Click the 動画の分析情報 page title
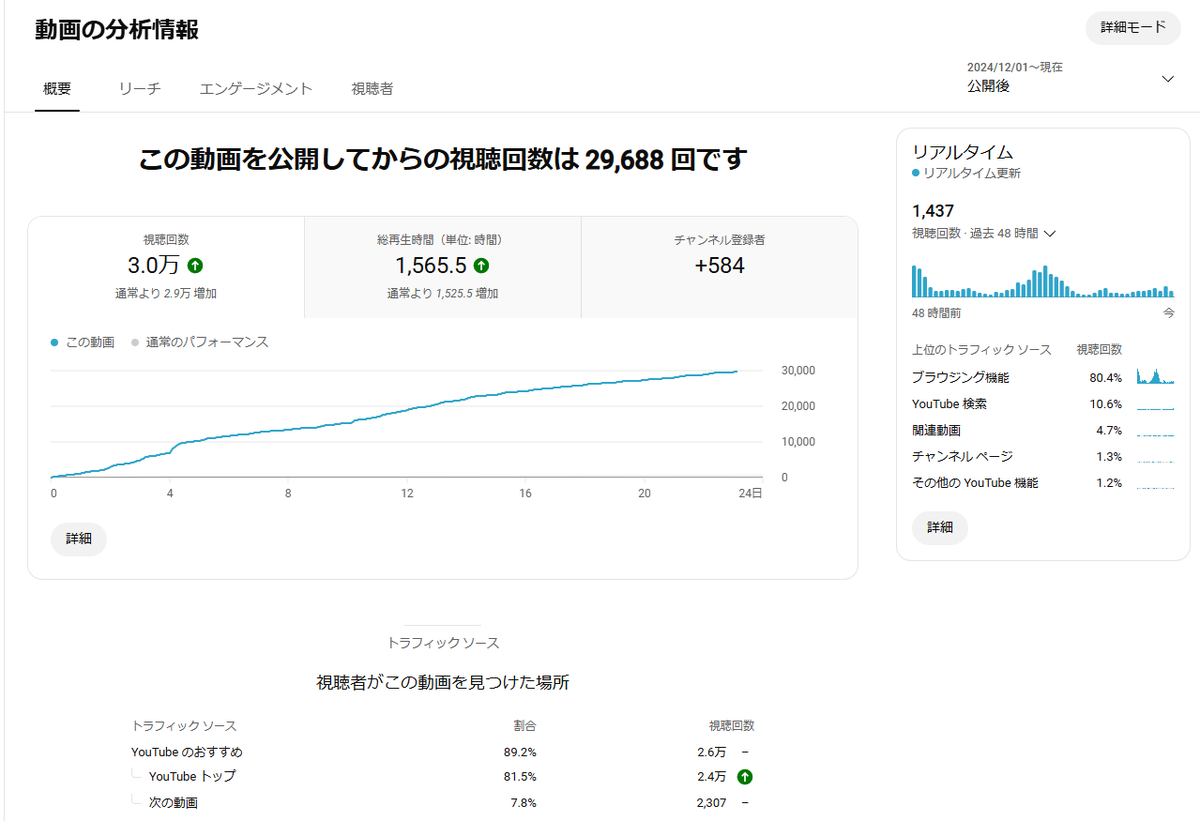 click(x=117, y=30)
